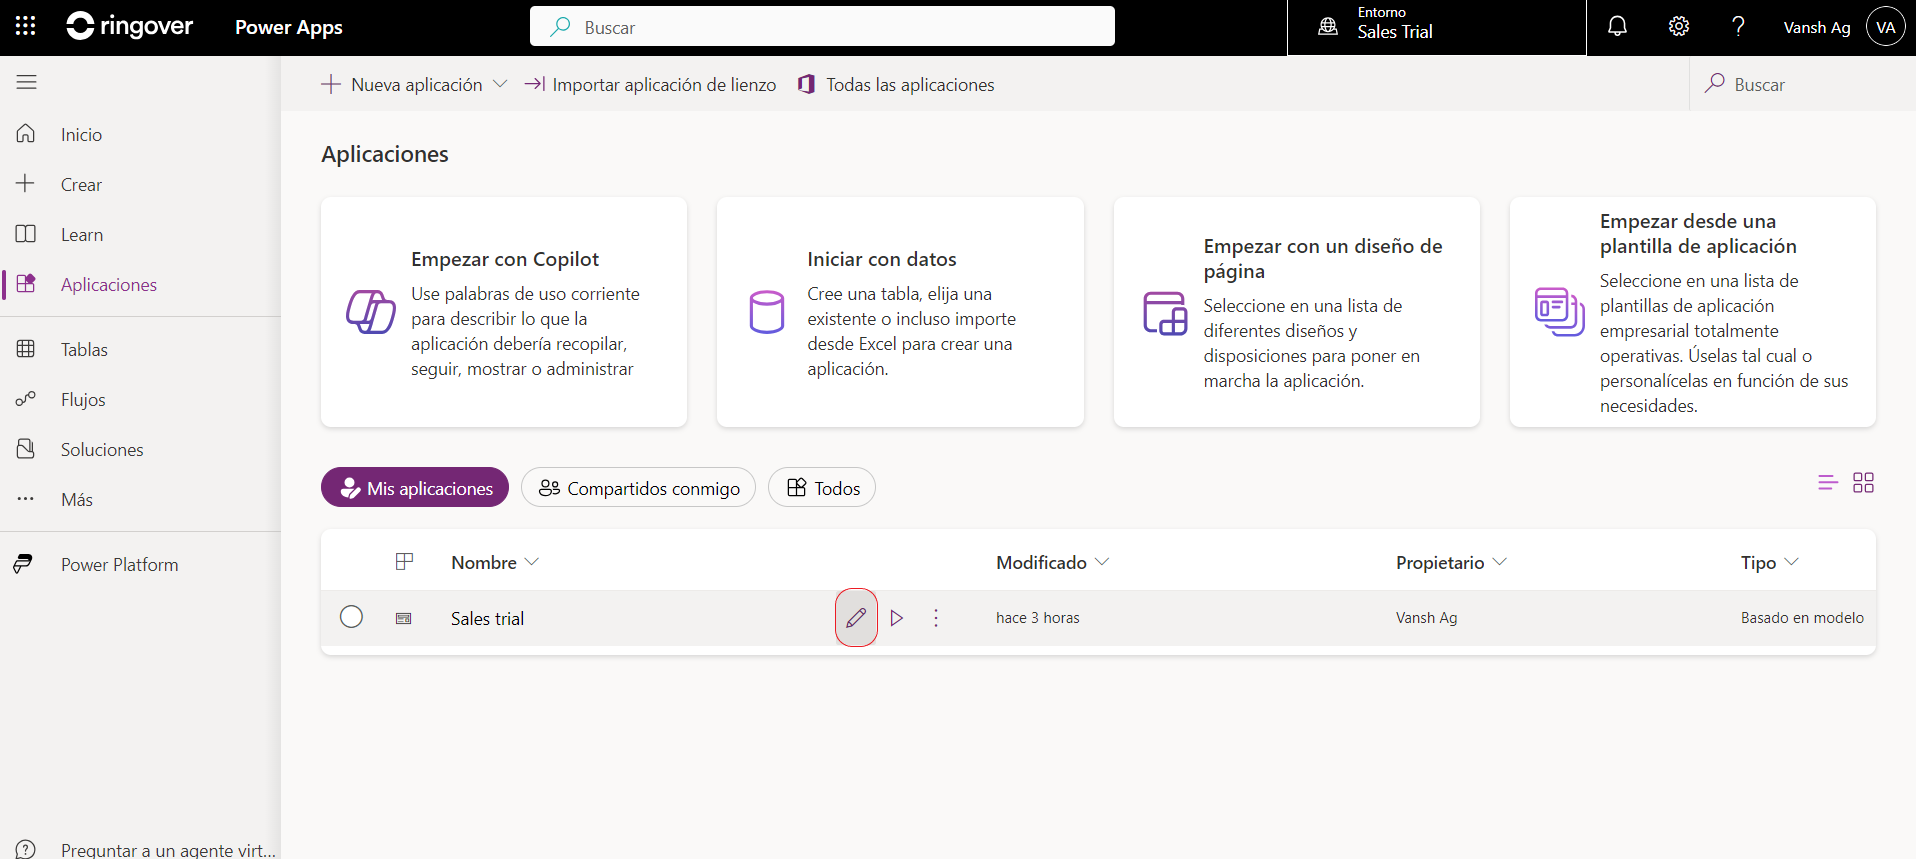Open more commands for Sales trial

coord(936,618)
